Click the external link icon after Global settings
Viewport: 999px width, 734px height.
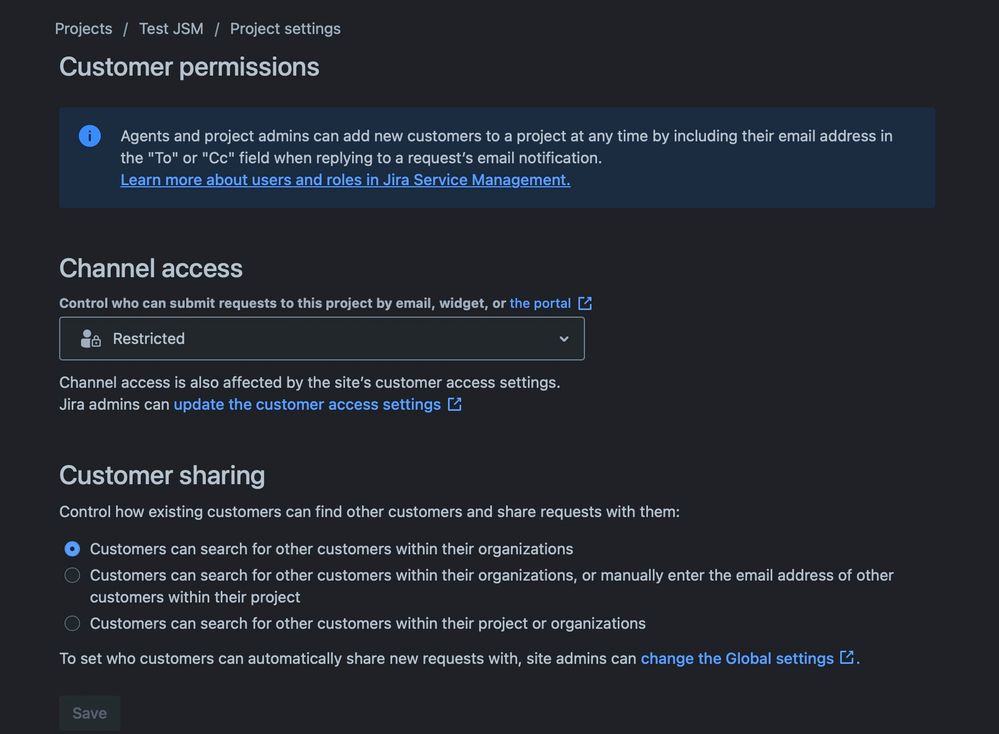pos(846,658)
